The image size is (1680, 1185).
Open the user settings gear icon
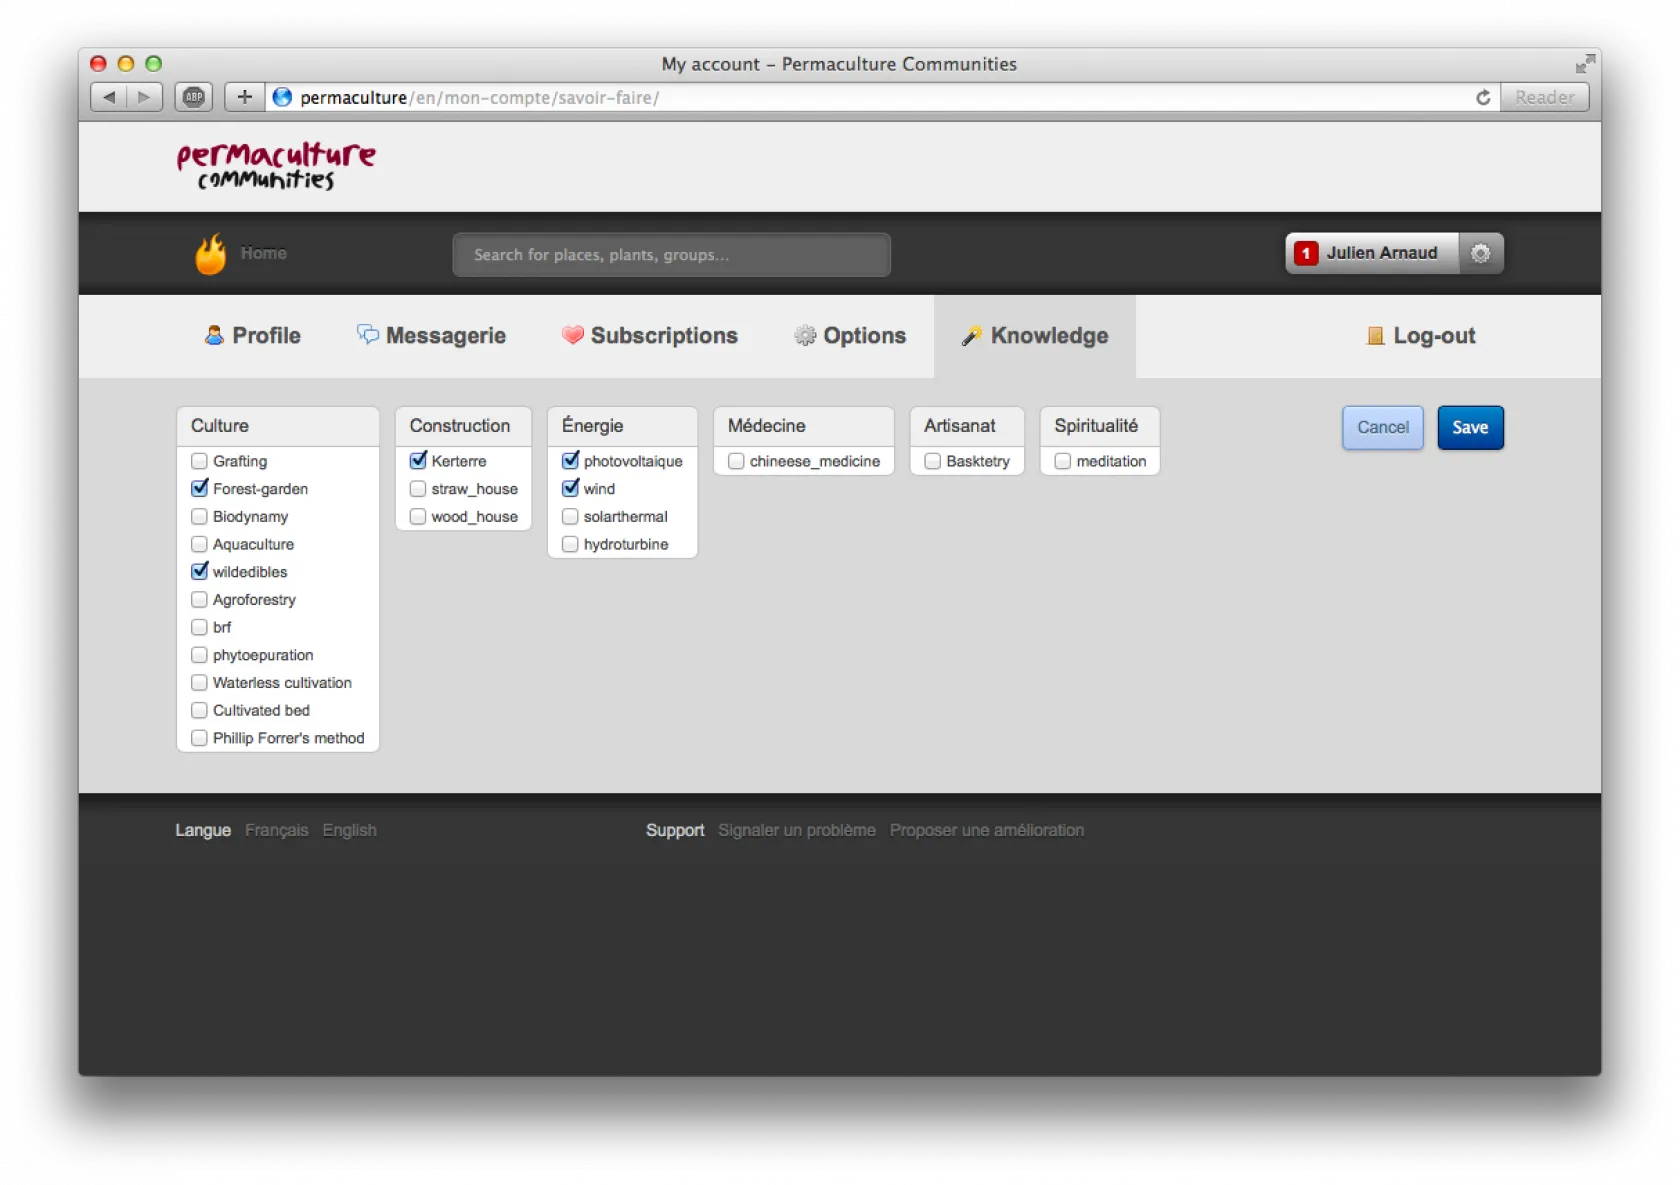[1480, 253]
